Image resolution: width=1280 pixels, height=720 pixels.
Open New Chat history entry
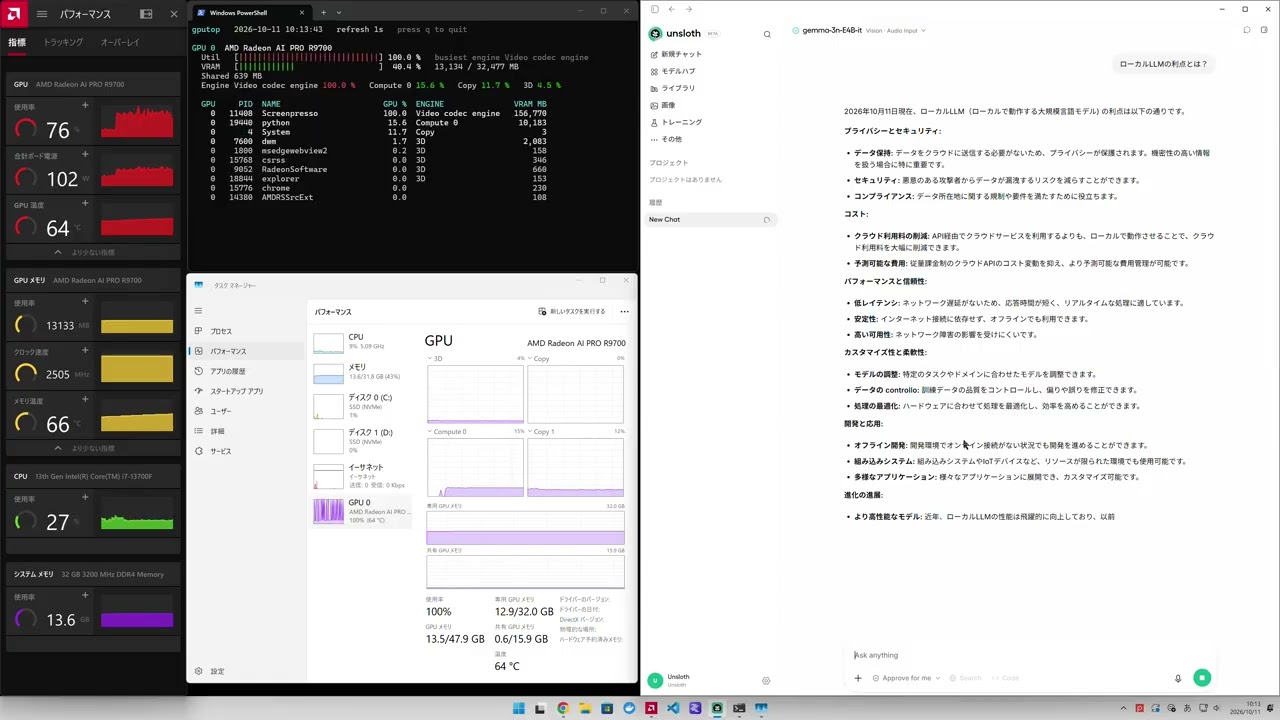point(712,219)
